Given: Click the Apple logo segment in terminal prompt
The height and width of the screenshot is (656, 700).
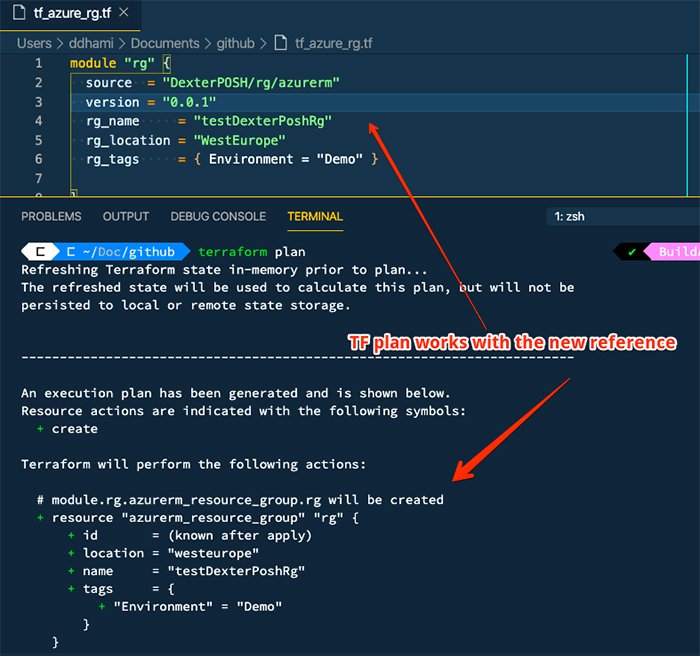Looking at the screenshot, I should (40, 252).
